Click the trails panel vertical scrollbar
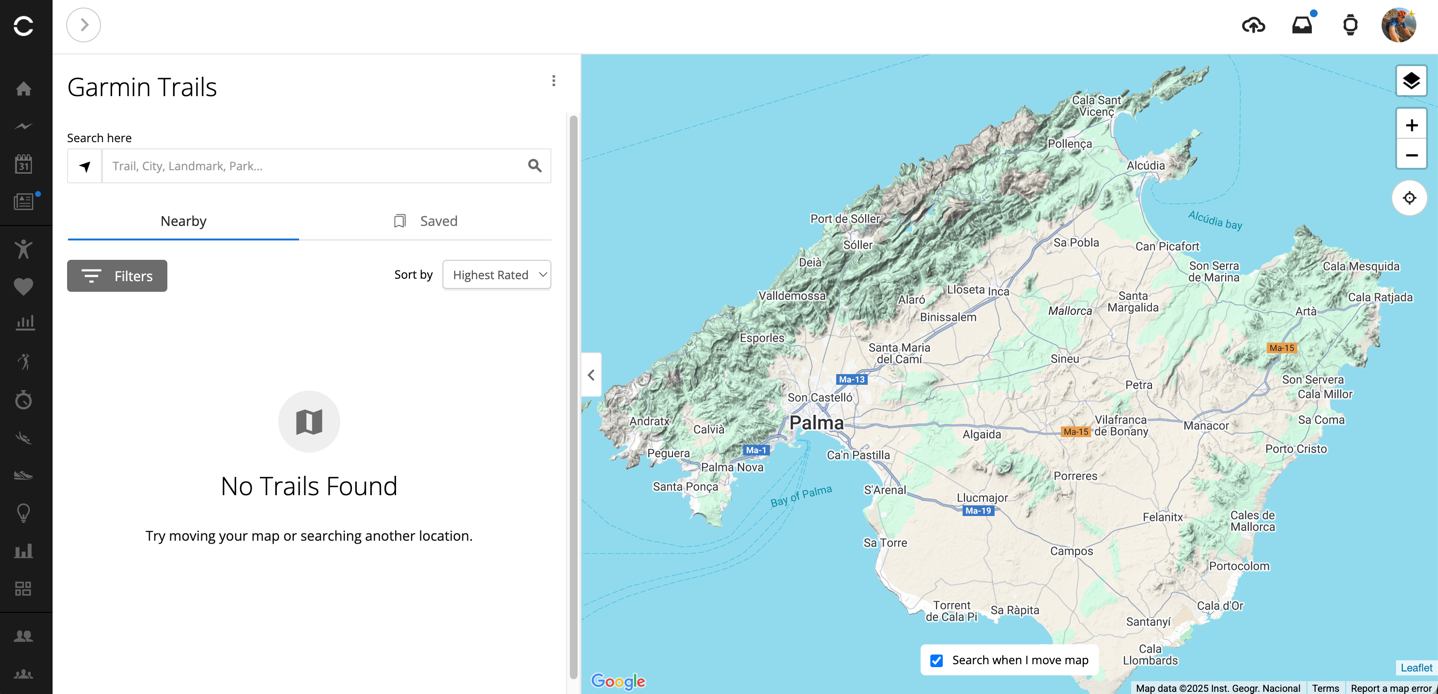Image resolution: width=1438 pixels, height=694 pixels. (x=573, y=396)
